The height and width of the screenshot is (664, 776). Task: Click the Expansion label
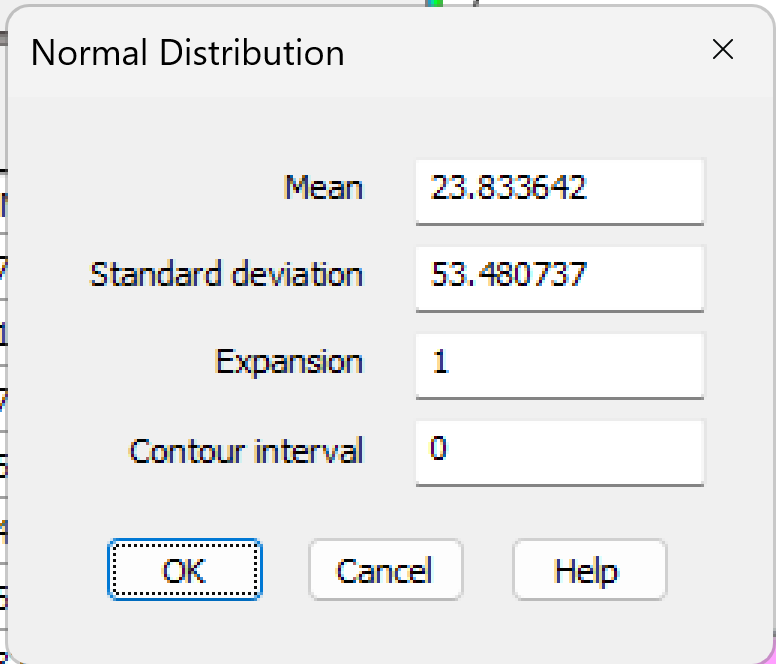[289, 363]
